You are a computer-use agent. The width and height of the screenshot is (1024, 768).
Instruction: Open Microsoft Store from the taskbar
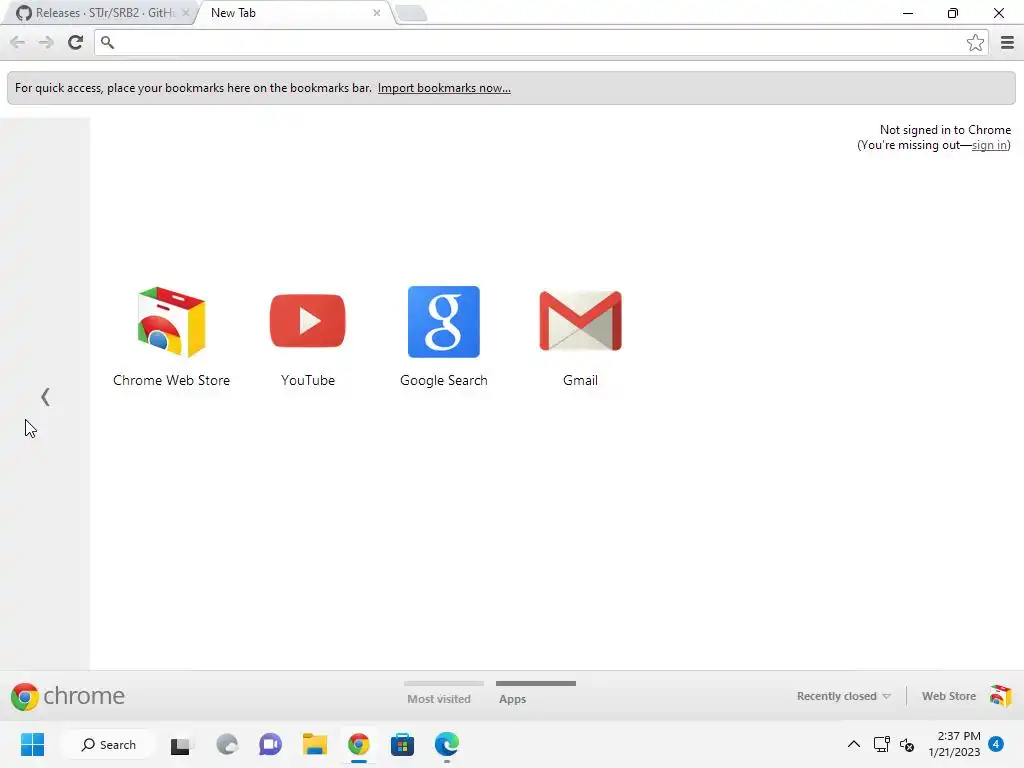[402, 744]
